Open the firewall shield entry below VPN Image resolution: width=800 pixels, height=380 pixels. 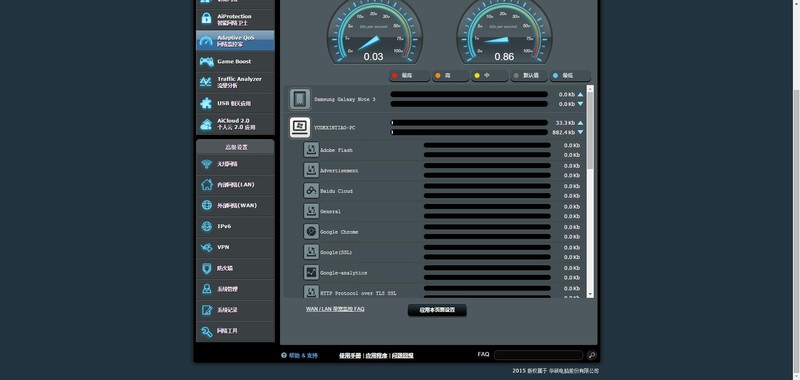point(235,268)
